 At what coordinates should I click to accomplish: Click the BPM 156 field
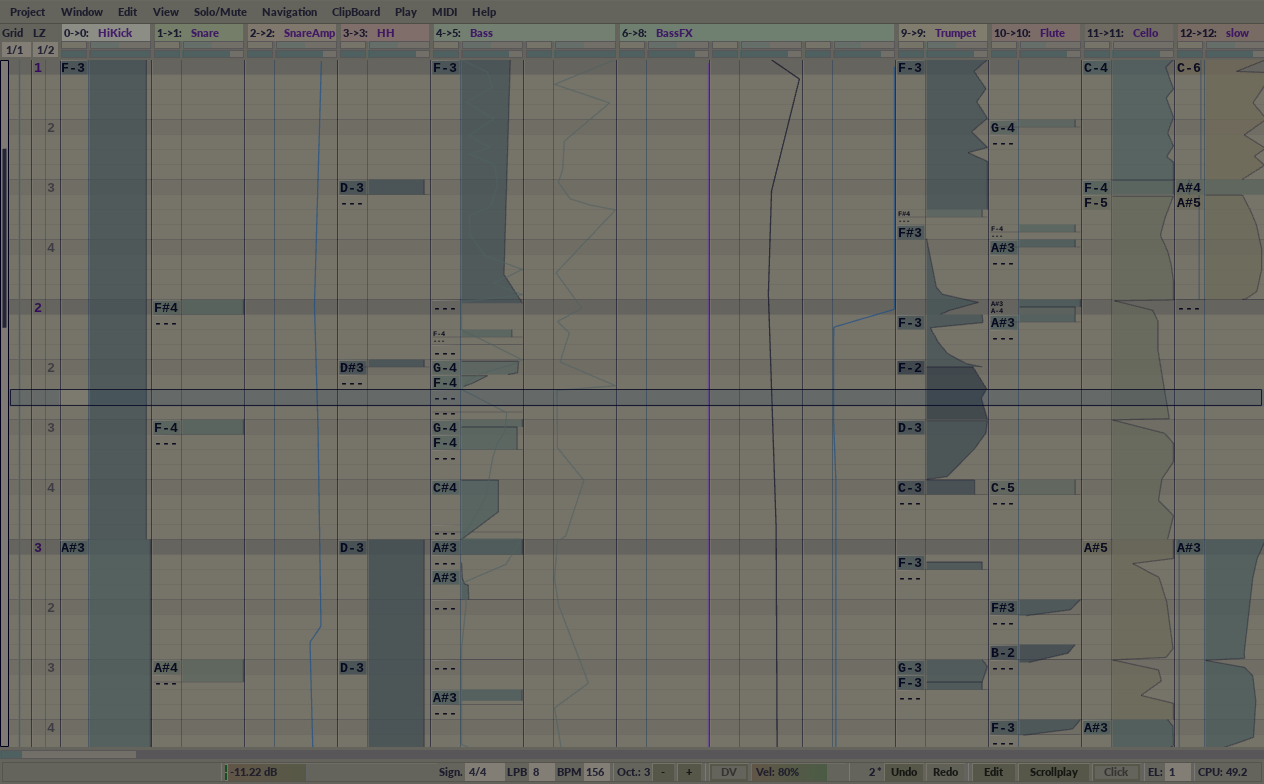tap(595, 772)
